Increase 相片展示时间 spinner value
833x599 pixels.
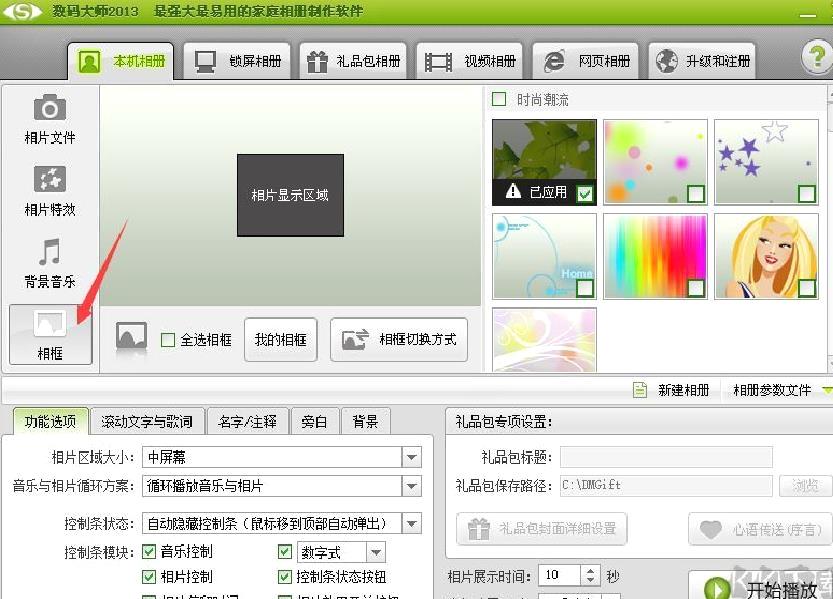click(590, 571)
